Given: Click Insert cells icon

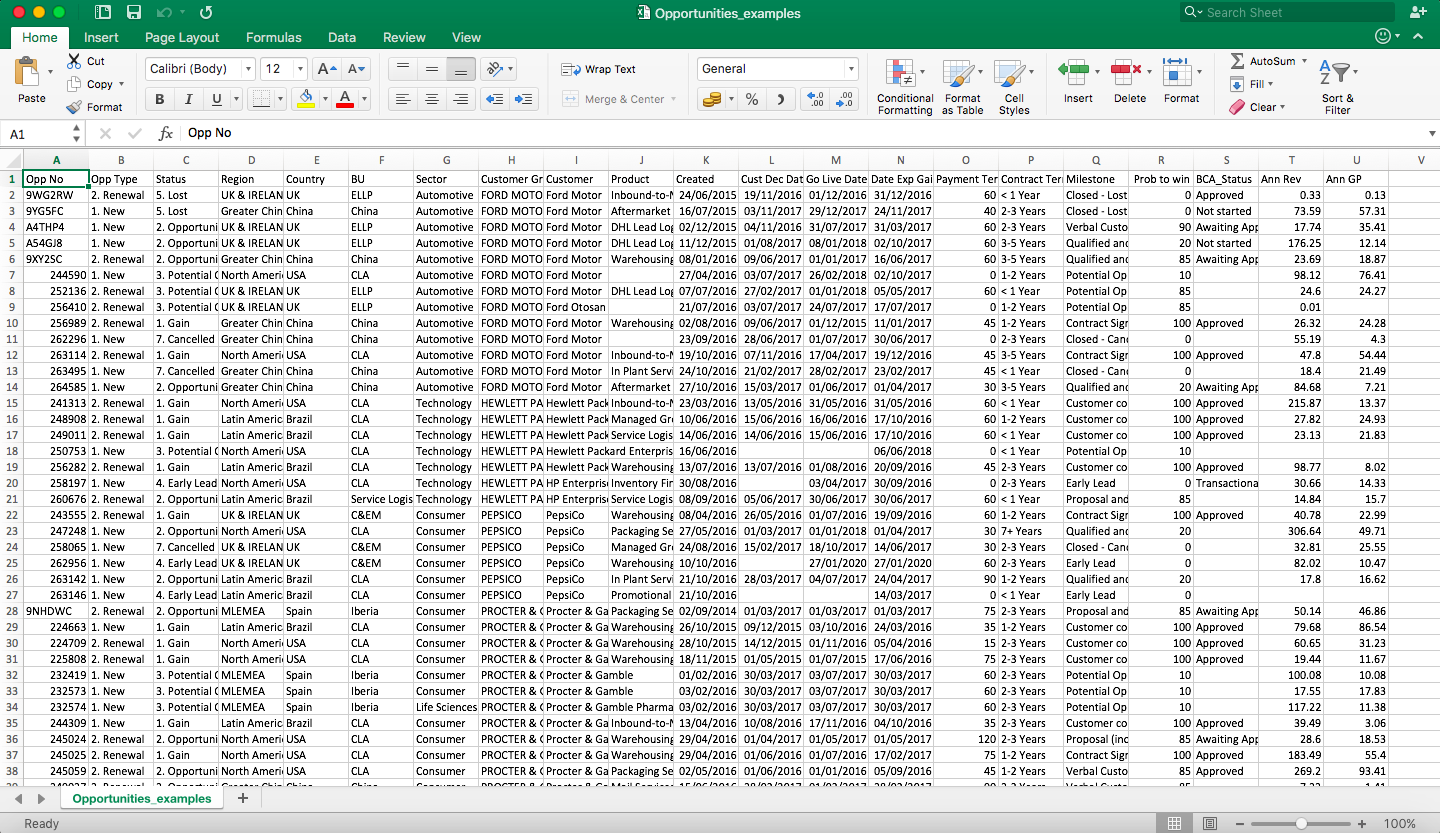Looking at the screenshot, I should coord(1074,72).
